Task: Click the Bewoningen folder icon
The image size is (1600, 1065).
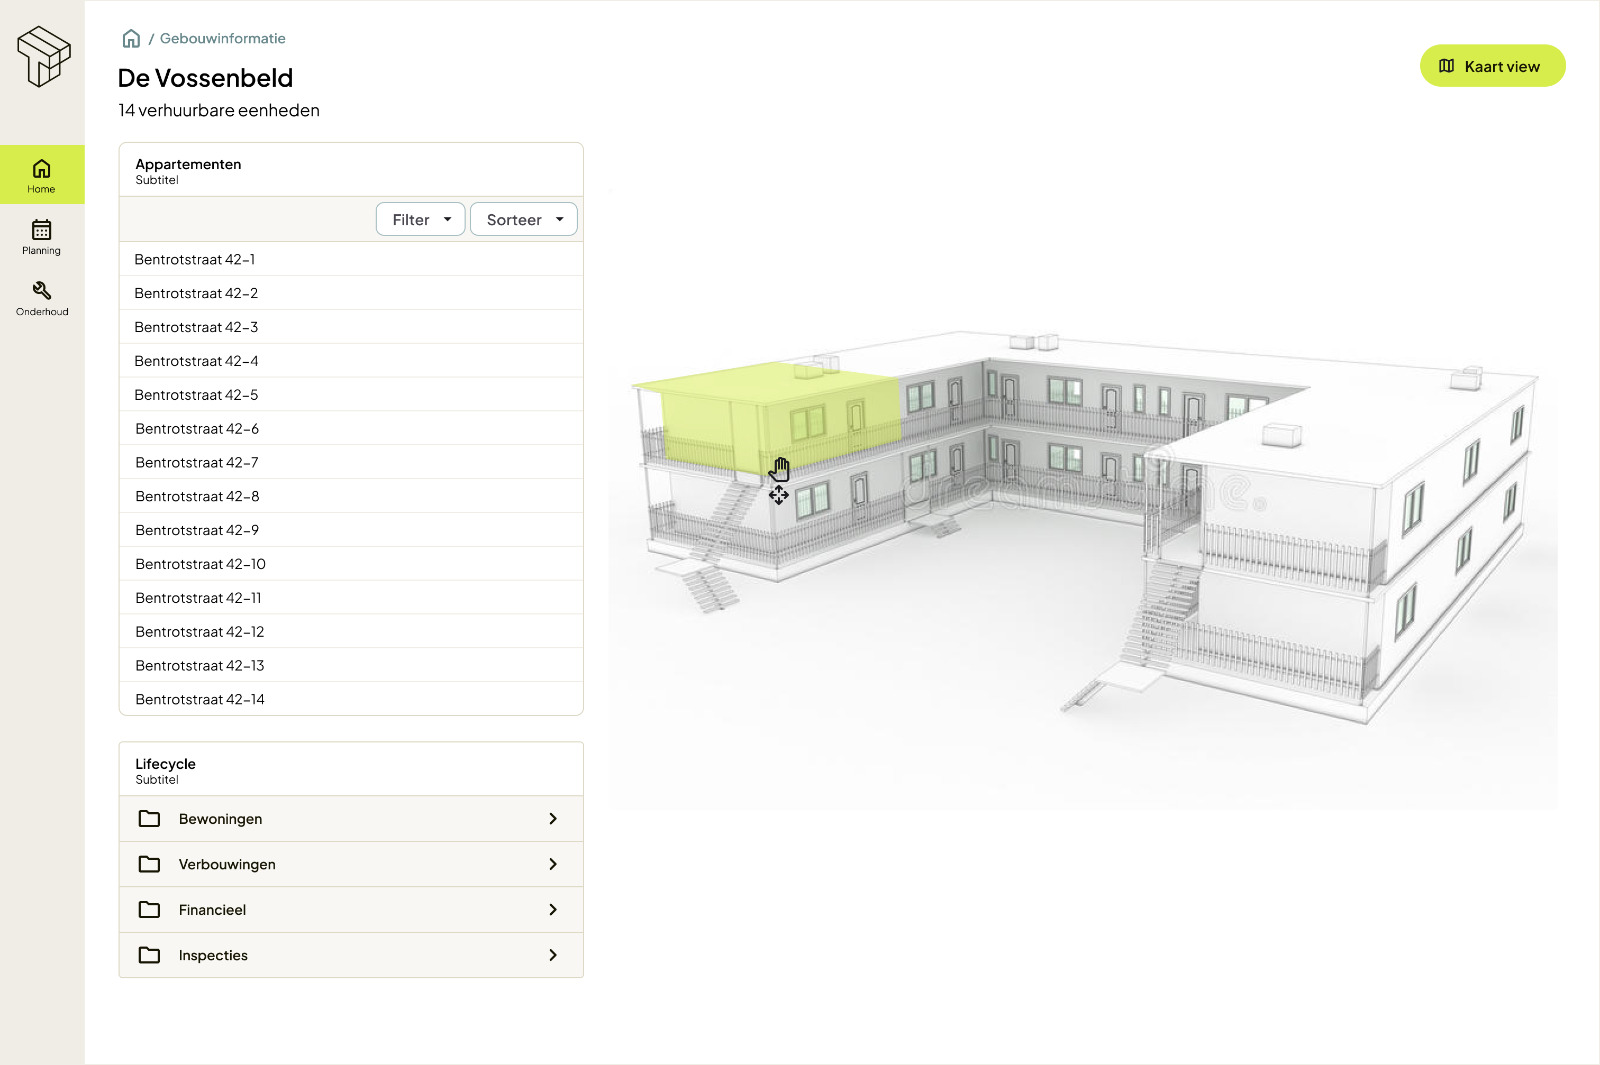Action: point(149,819)
